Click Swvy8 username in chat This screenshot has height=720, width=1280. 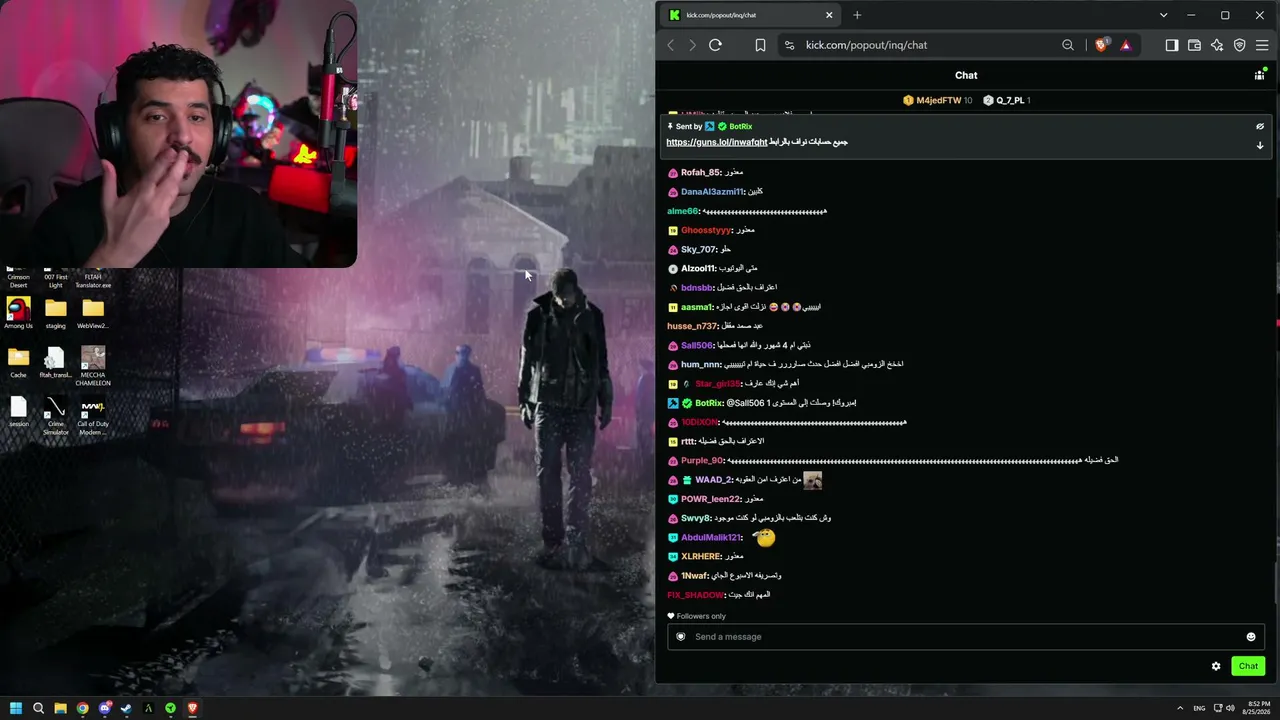click(x=696, y=518)
